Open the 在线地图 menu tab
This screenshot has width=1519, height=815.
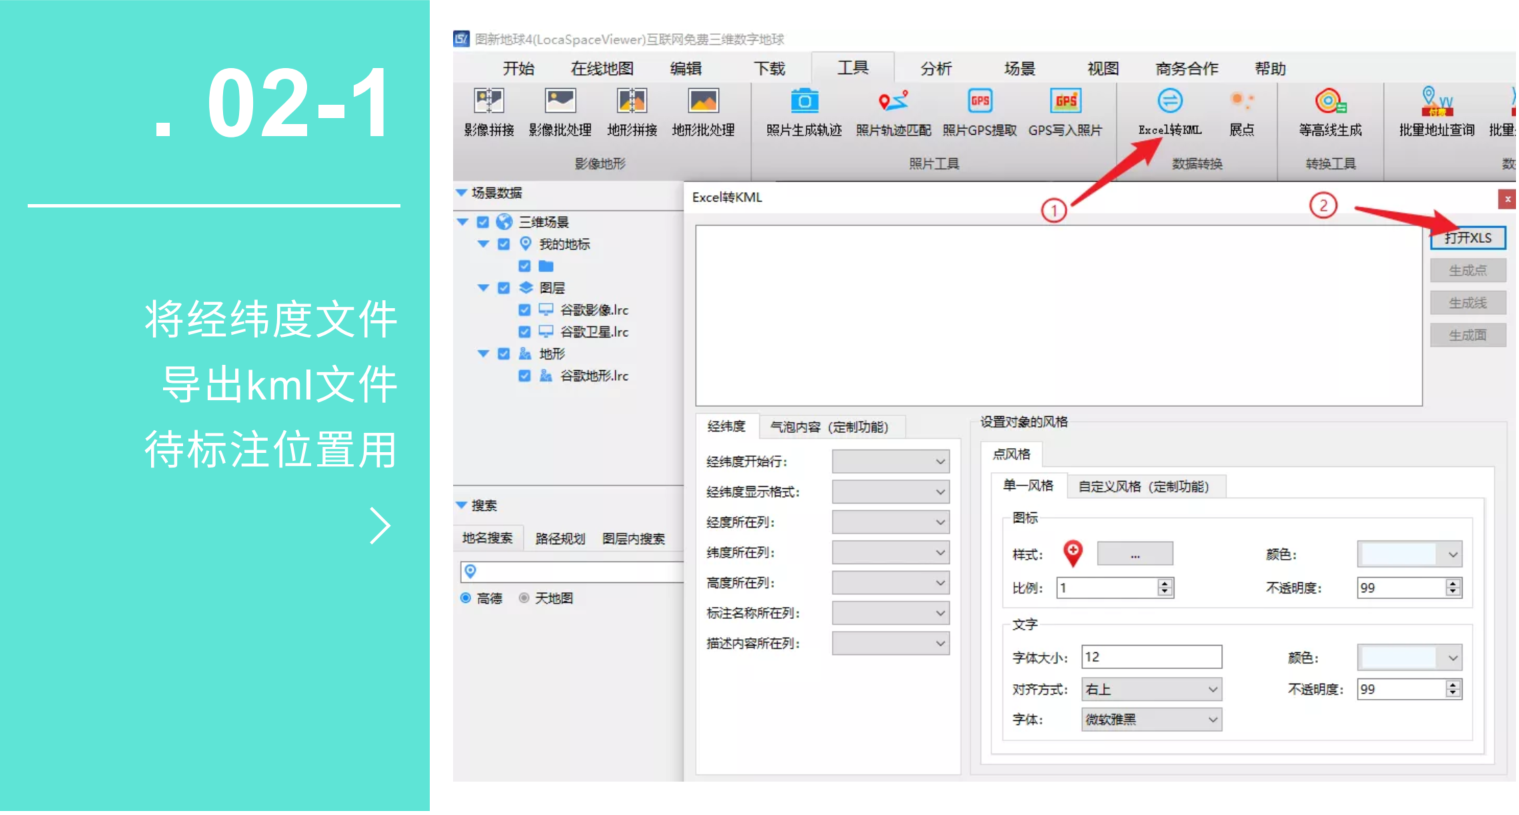pyautogui.click(x=602, y=68)
